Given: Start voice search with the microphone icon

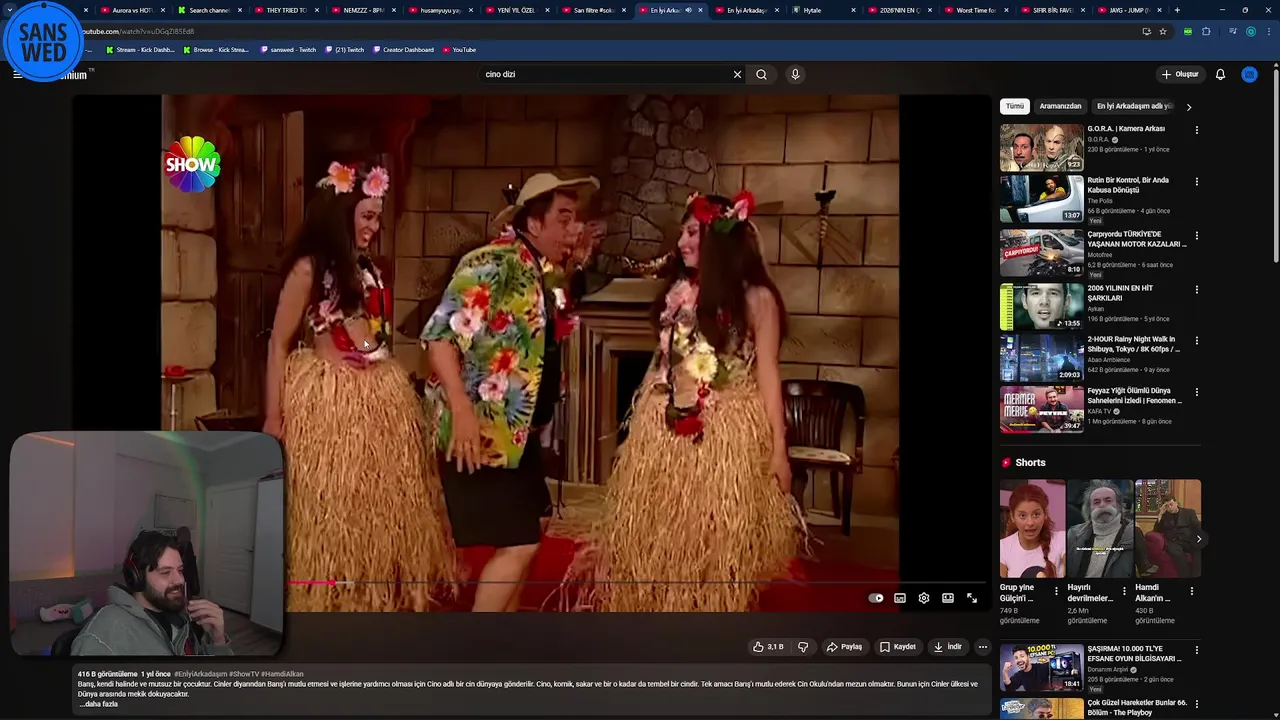Looking at the screenshot, I should point(795,74).
